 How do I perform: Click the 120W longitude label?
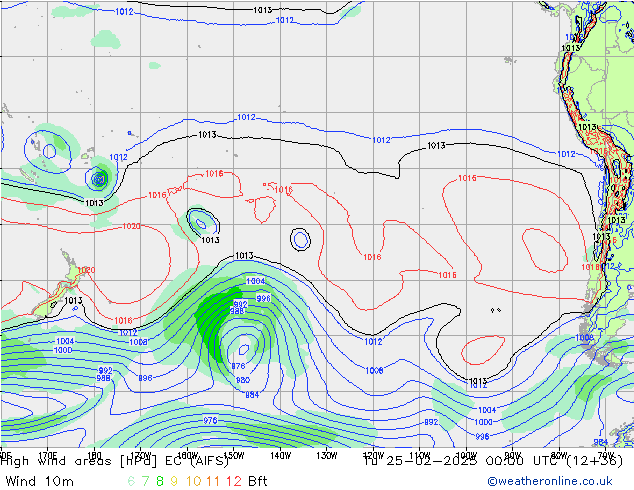(x=373, y=455)
